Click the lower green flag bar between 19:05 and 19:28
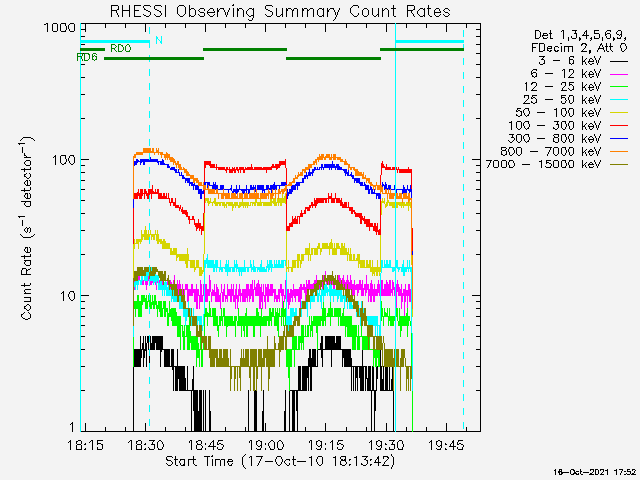The height and width of the screenshot is (480, 640). pyautogui.click(x=333, y=58)
